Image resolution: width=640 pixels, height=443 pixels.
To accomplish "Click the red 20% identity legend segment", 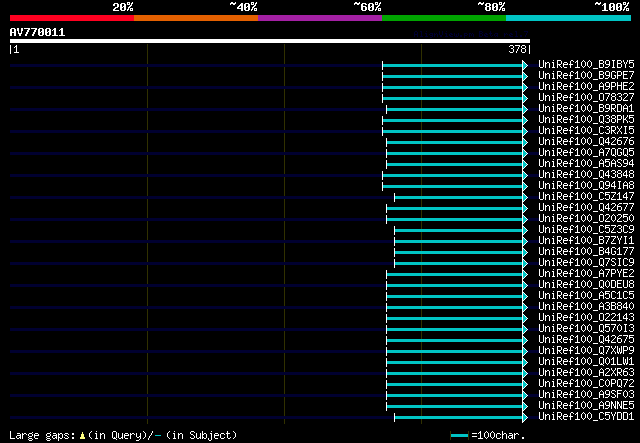I will click(72, 18).
